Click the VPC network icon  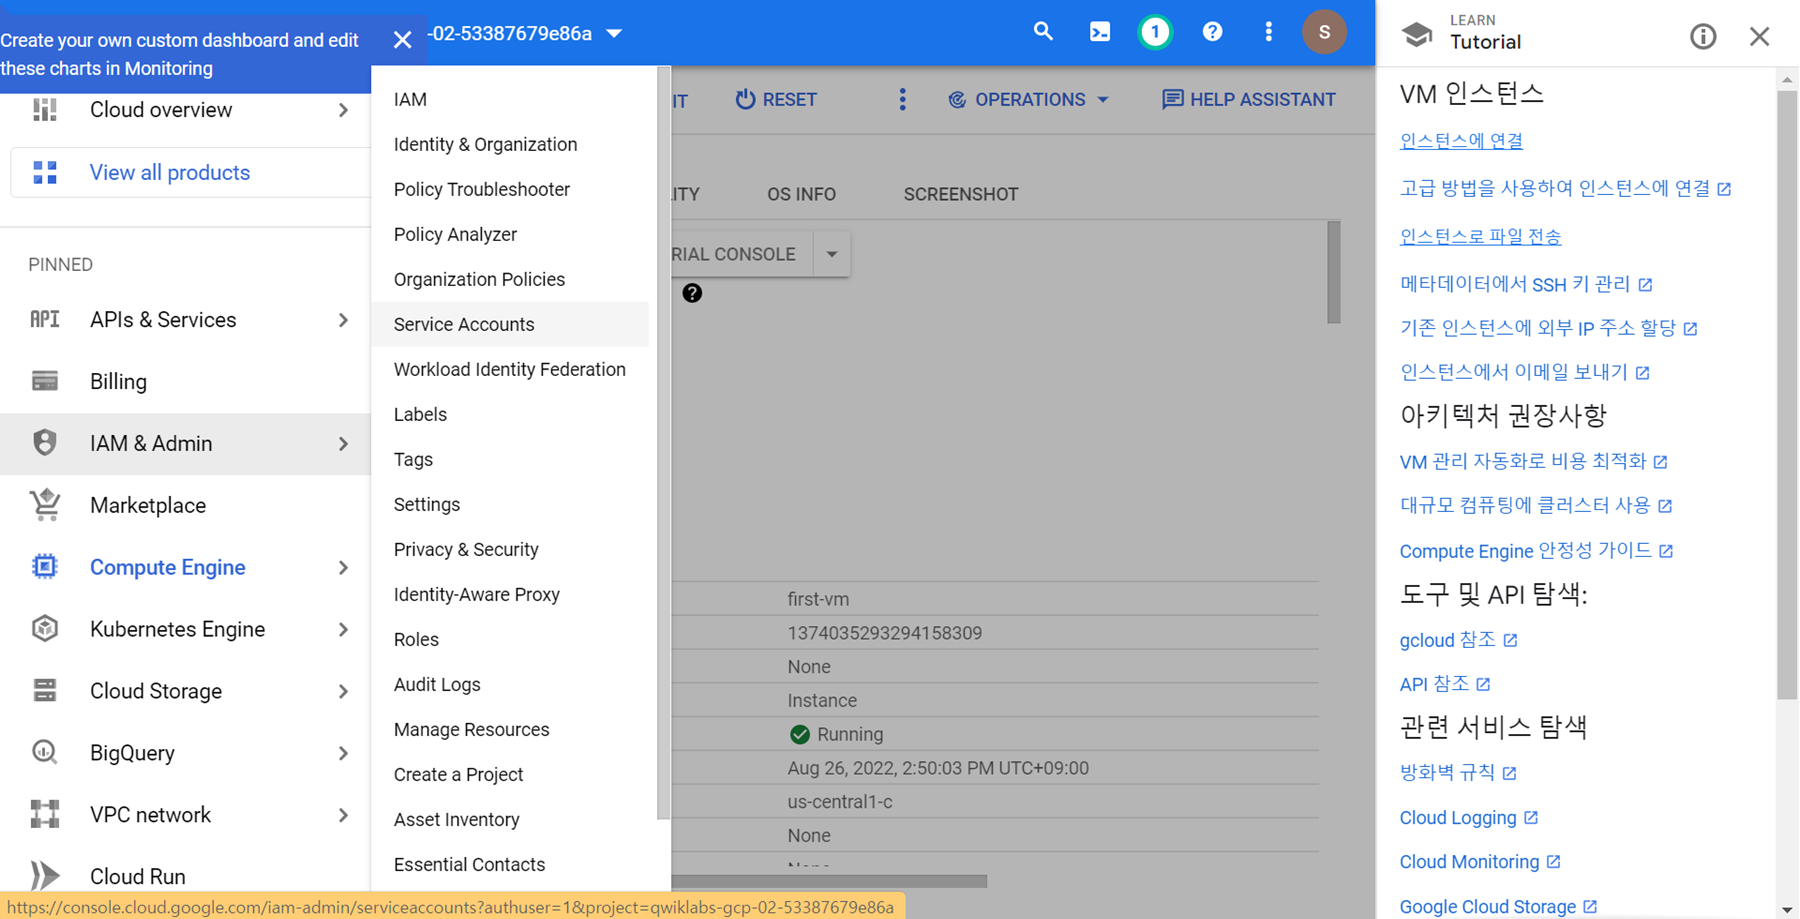[x=45, y=814]
